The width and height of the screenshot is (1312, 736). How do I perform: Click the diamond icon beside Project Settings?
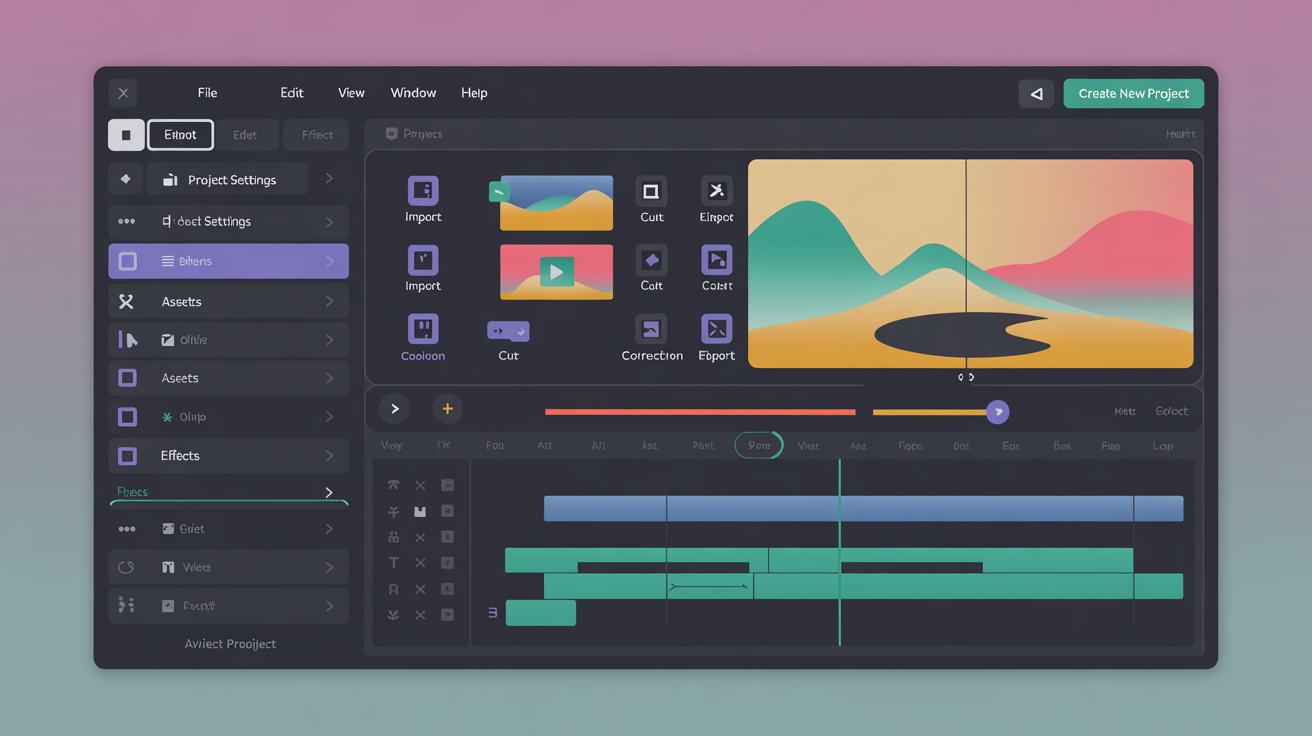point(125,179)
